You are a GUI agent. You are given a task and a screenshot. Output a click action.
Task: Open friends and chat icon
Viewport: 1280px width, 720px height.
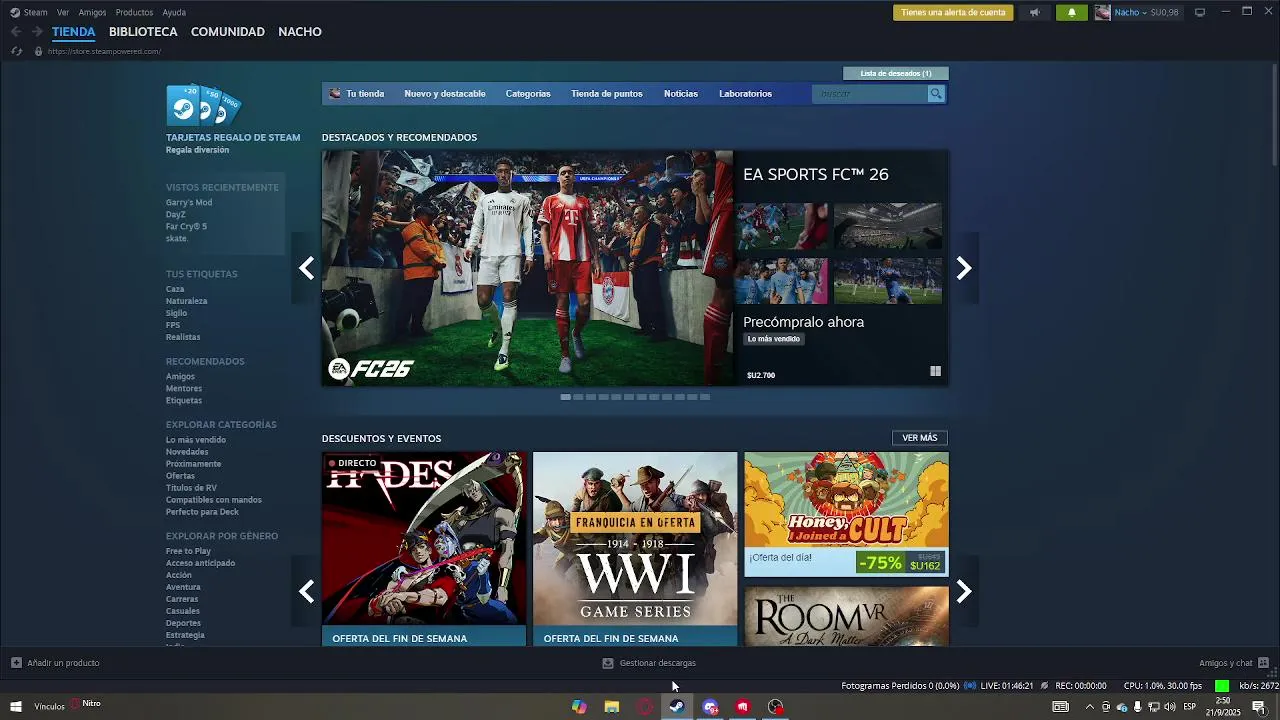(x=1263, y=663)
